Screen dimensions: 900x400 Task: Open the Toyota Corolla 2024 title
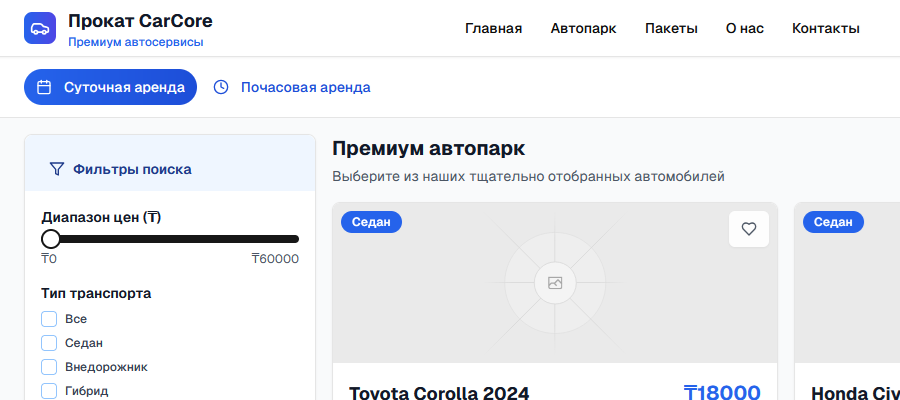pyautogui.click(x=439, y=394)
